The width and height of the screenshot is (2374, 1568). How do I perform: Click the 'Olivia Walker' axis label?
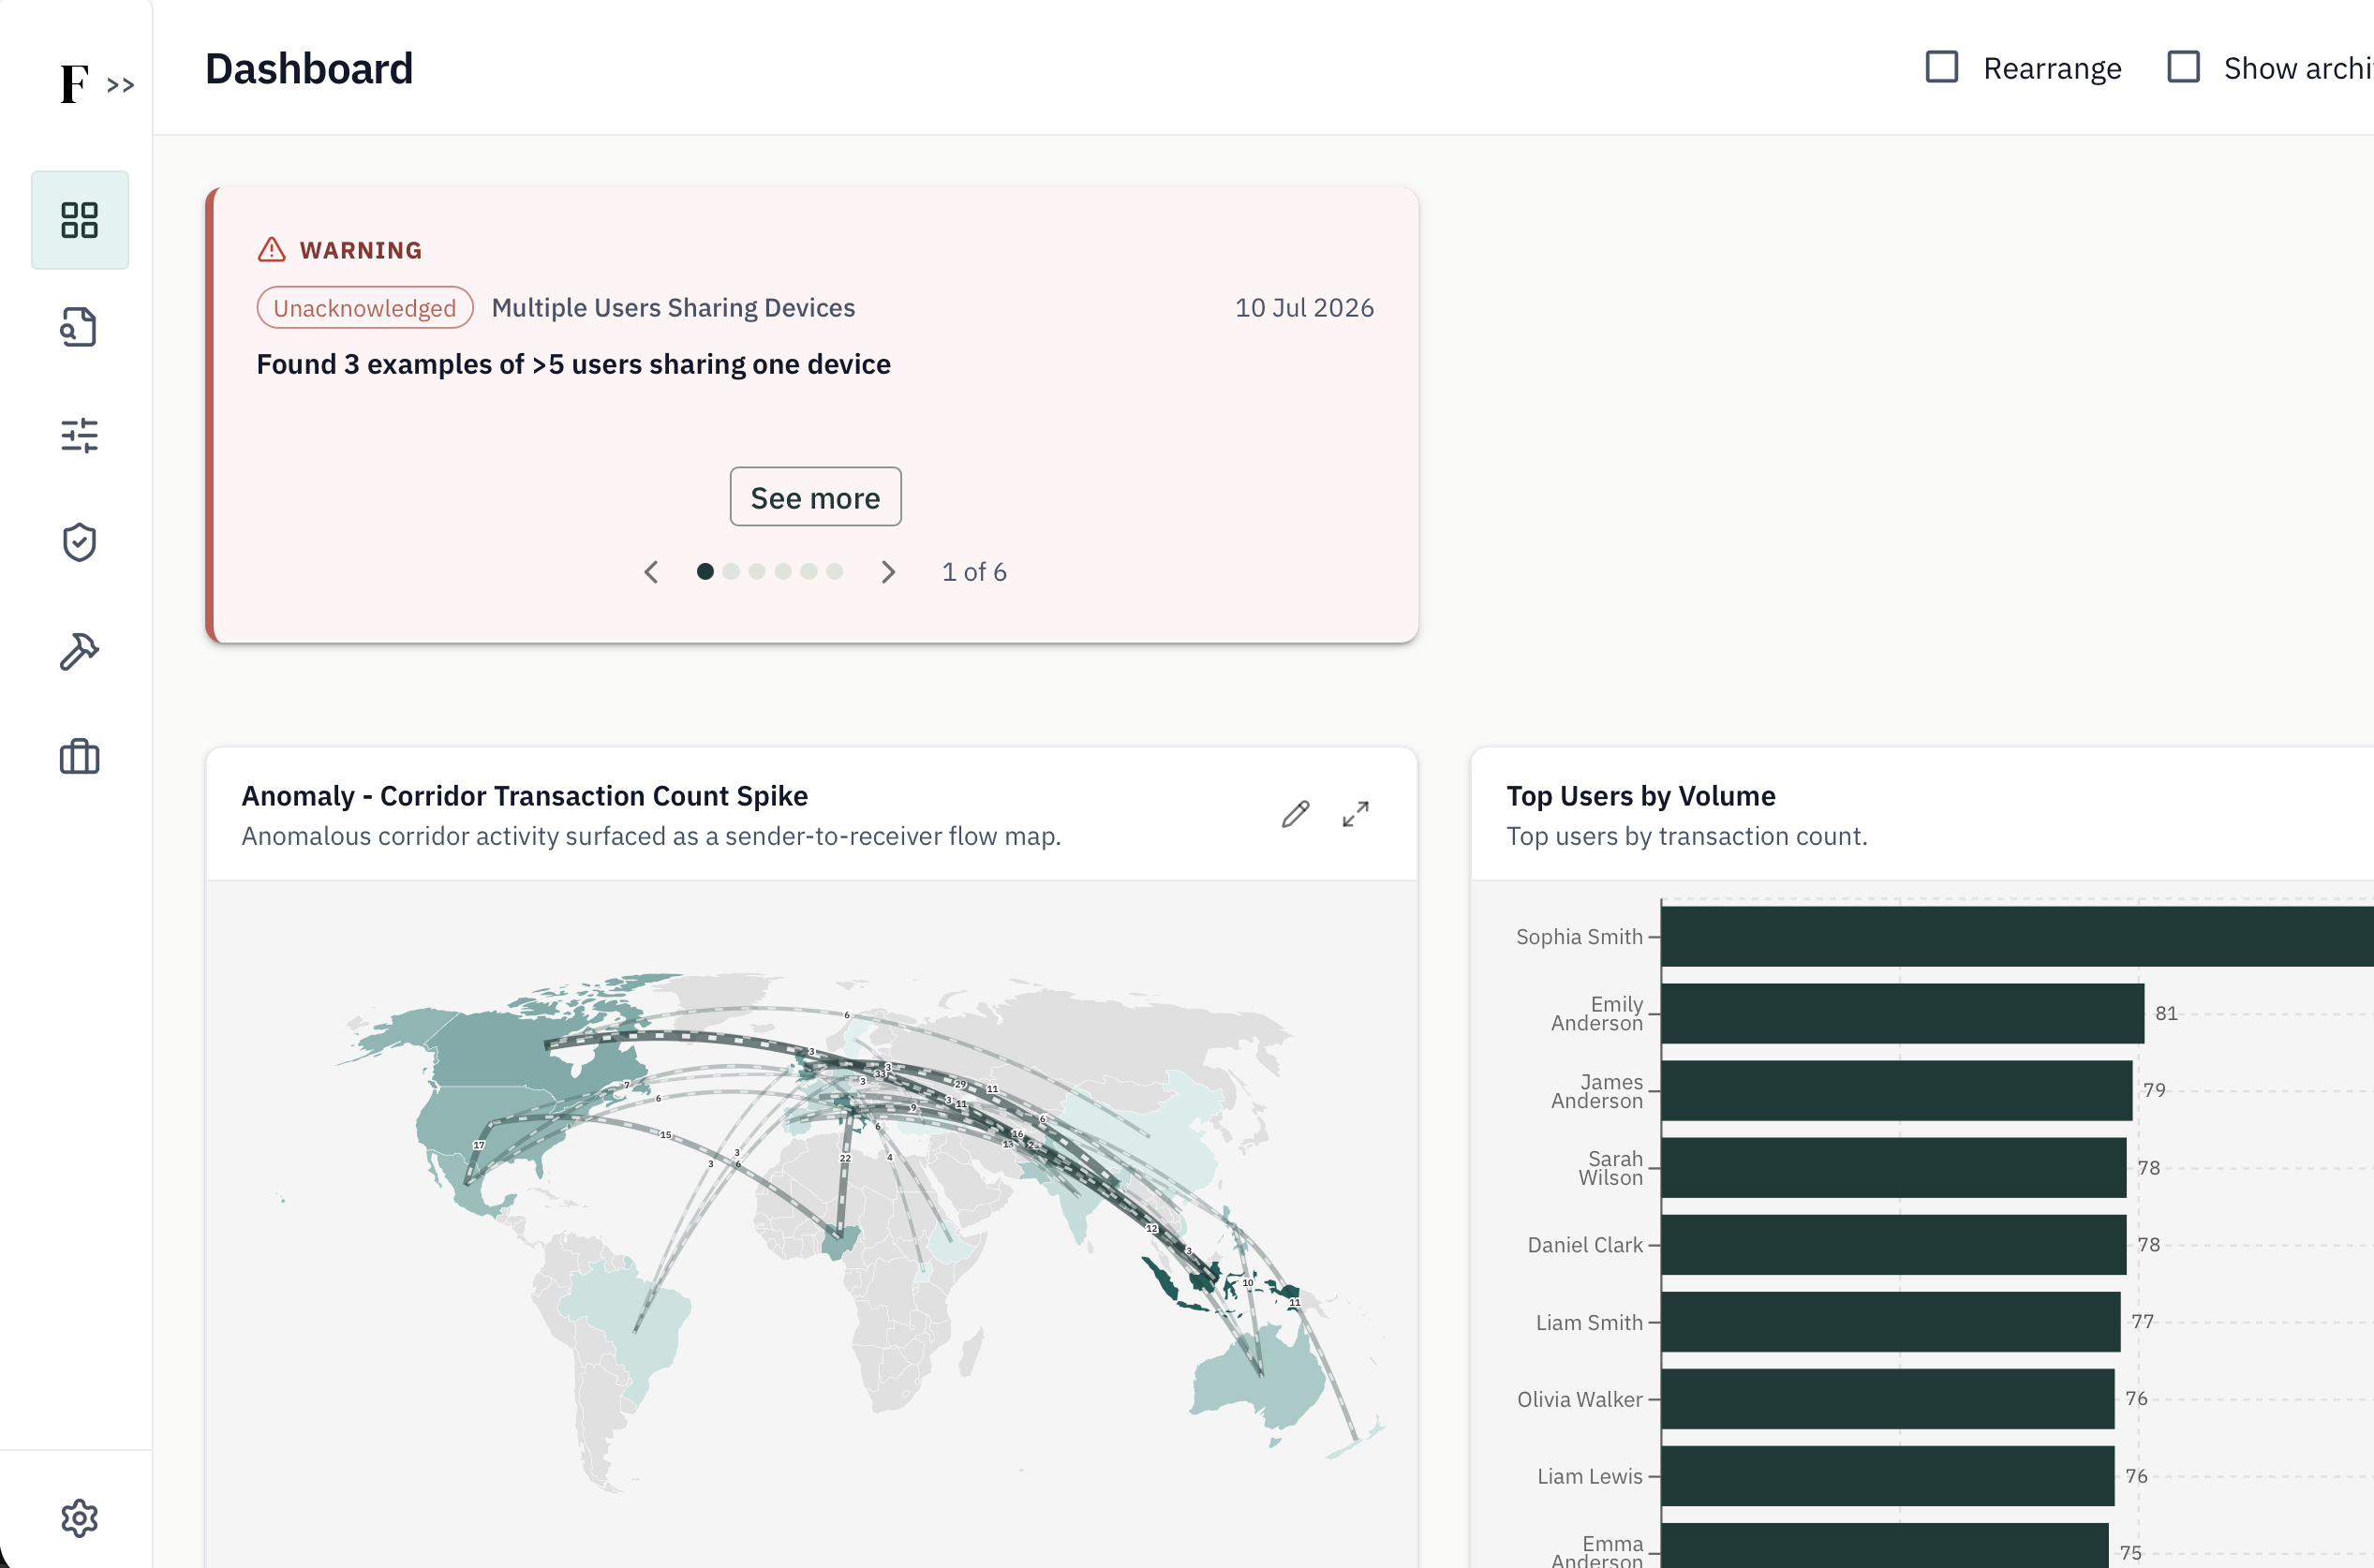coord(1580,1400)
